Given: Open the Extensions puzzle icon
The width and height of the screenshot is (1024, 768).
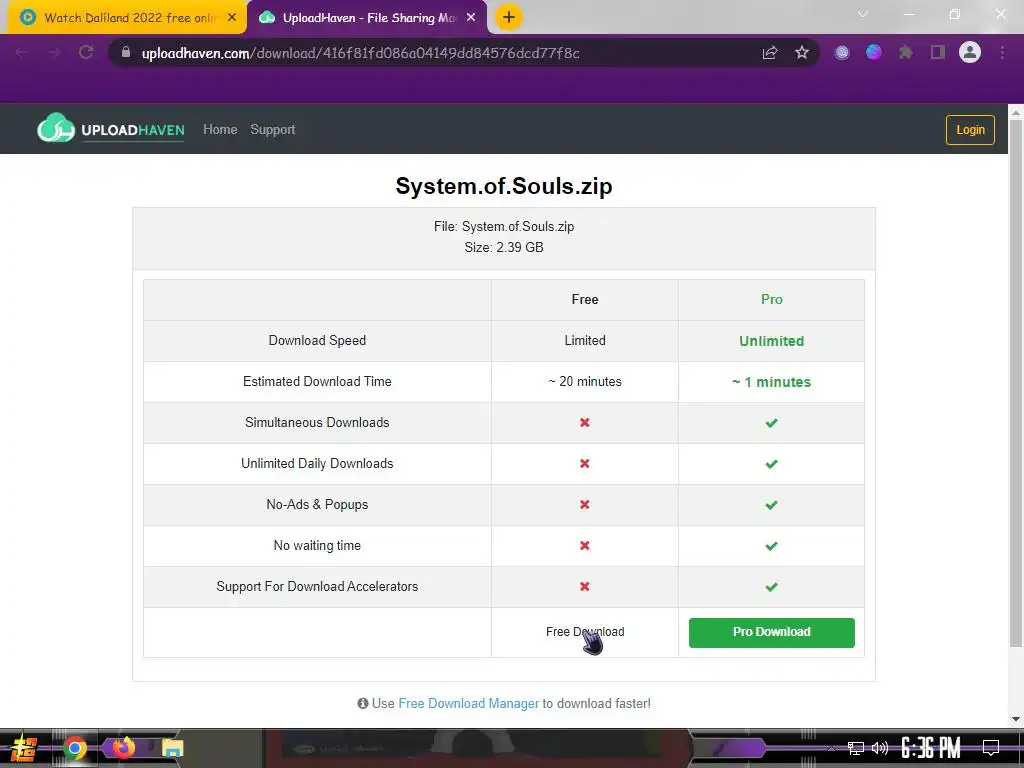Looking at the screenshot, I should [905, 52].
